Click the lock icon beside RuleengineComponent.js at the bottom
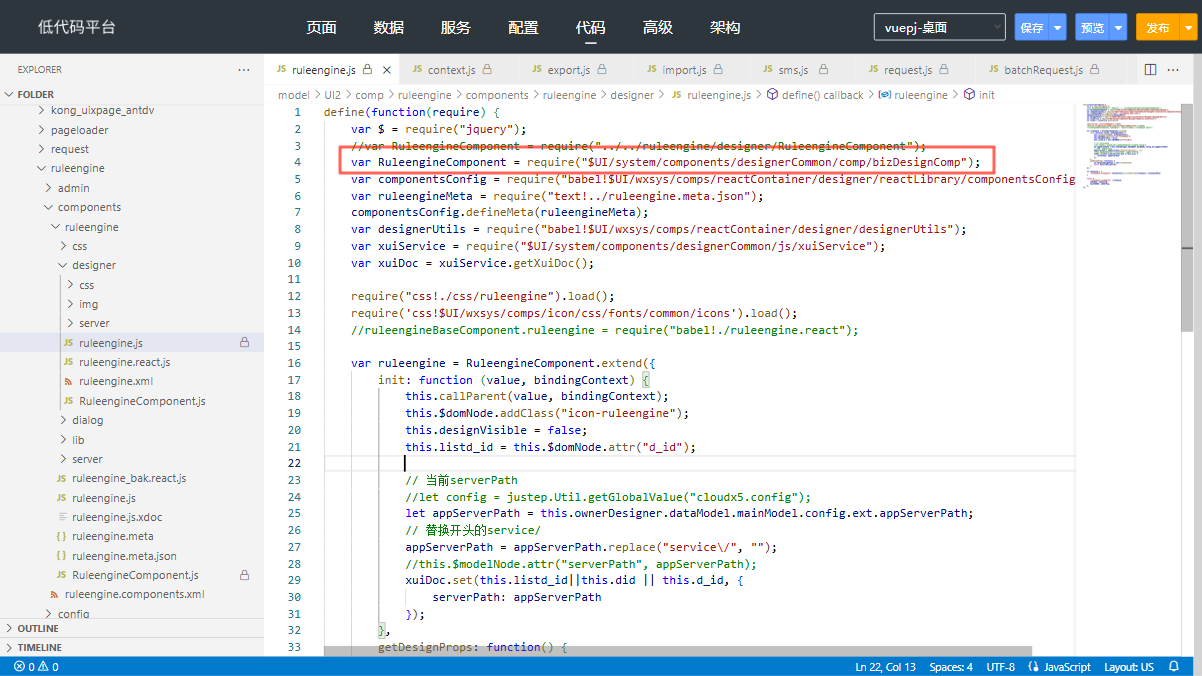 pyautogui.click(x=244, y=575)
